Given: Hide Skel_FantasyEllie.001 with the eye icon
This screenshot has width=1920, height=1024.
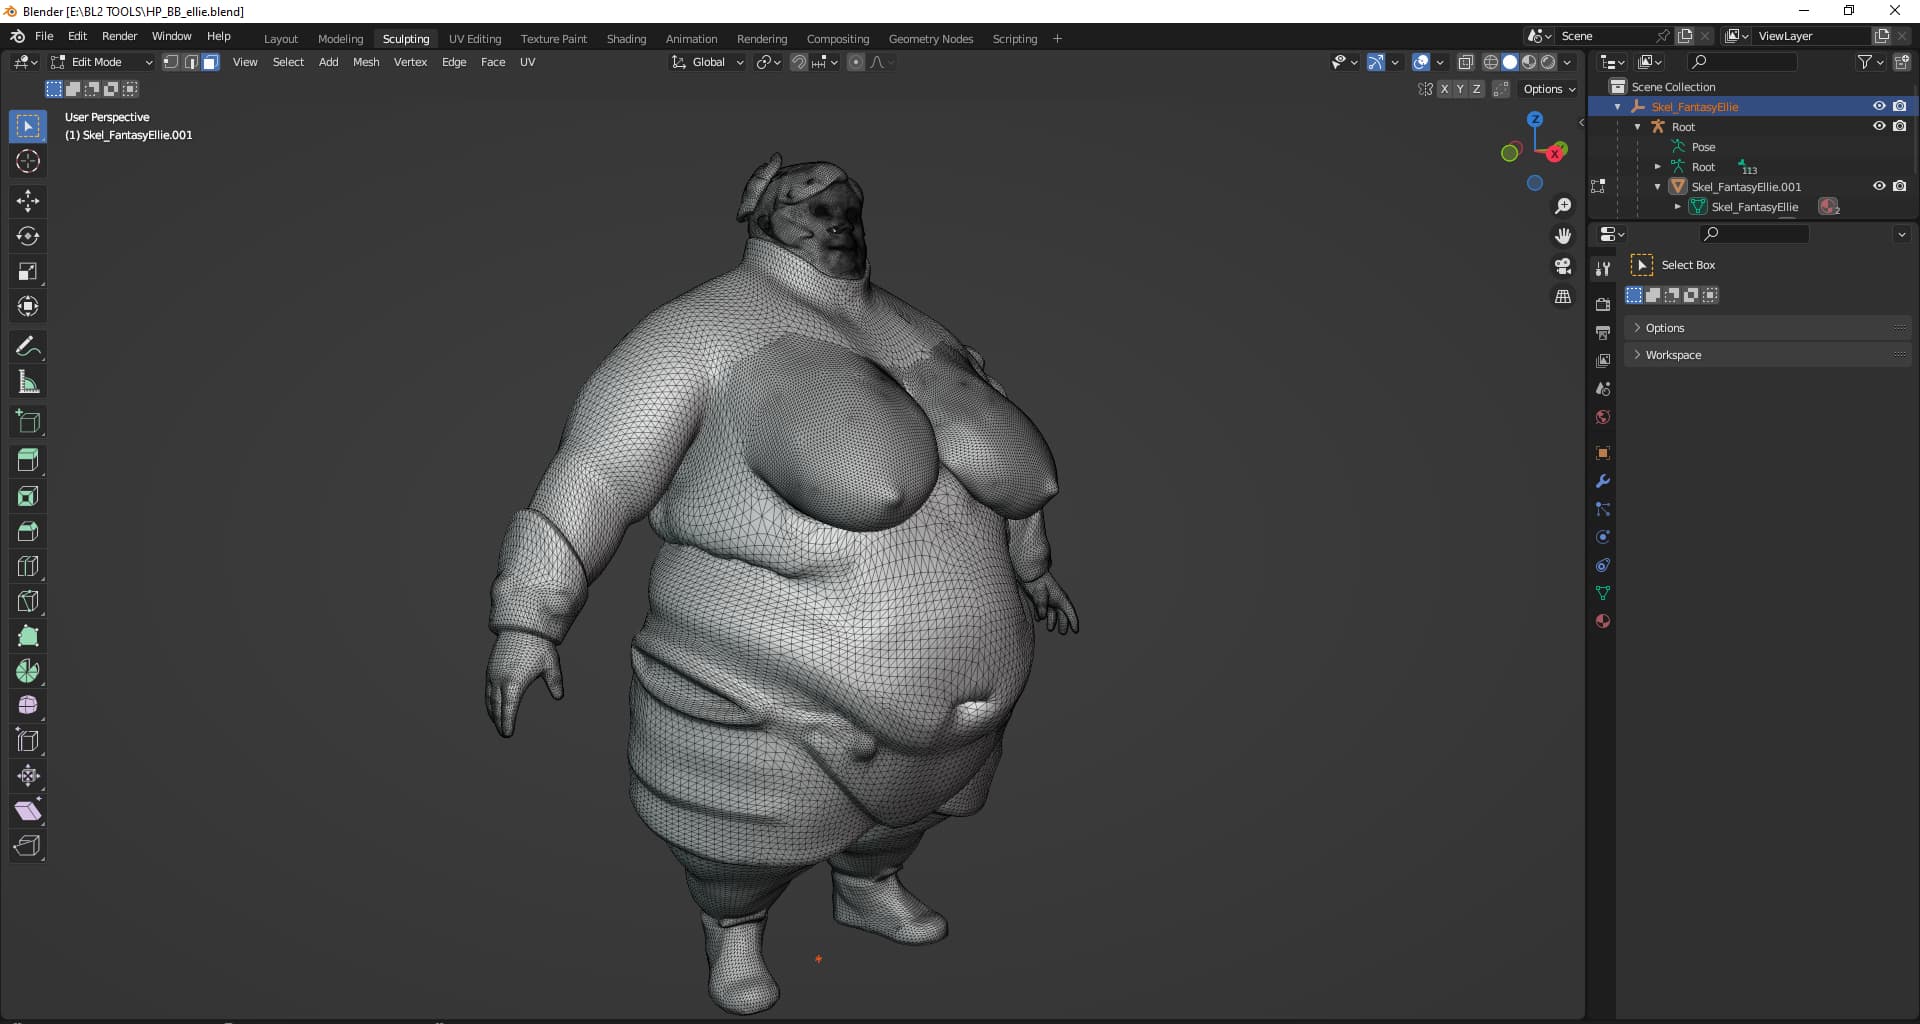Looking at the screenshot, I should (1879, 186).
